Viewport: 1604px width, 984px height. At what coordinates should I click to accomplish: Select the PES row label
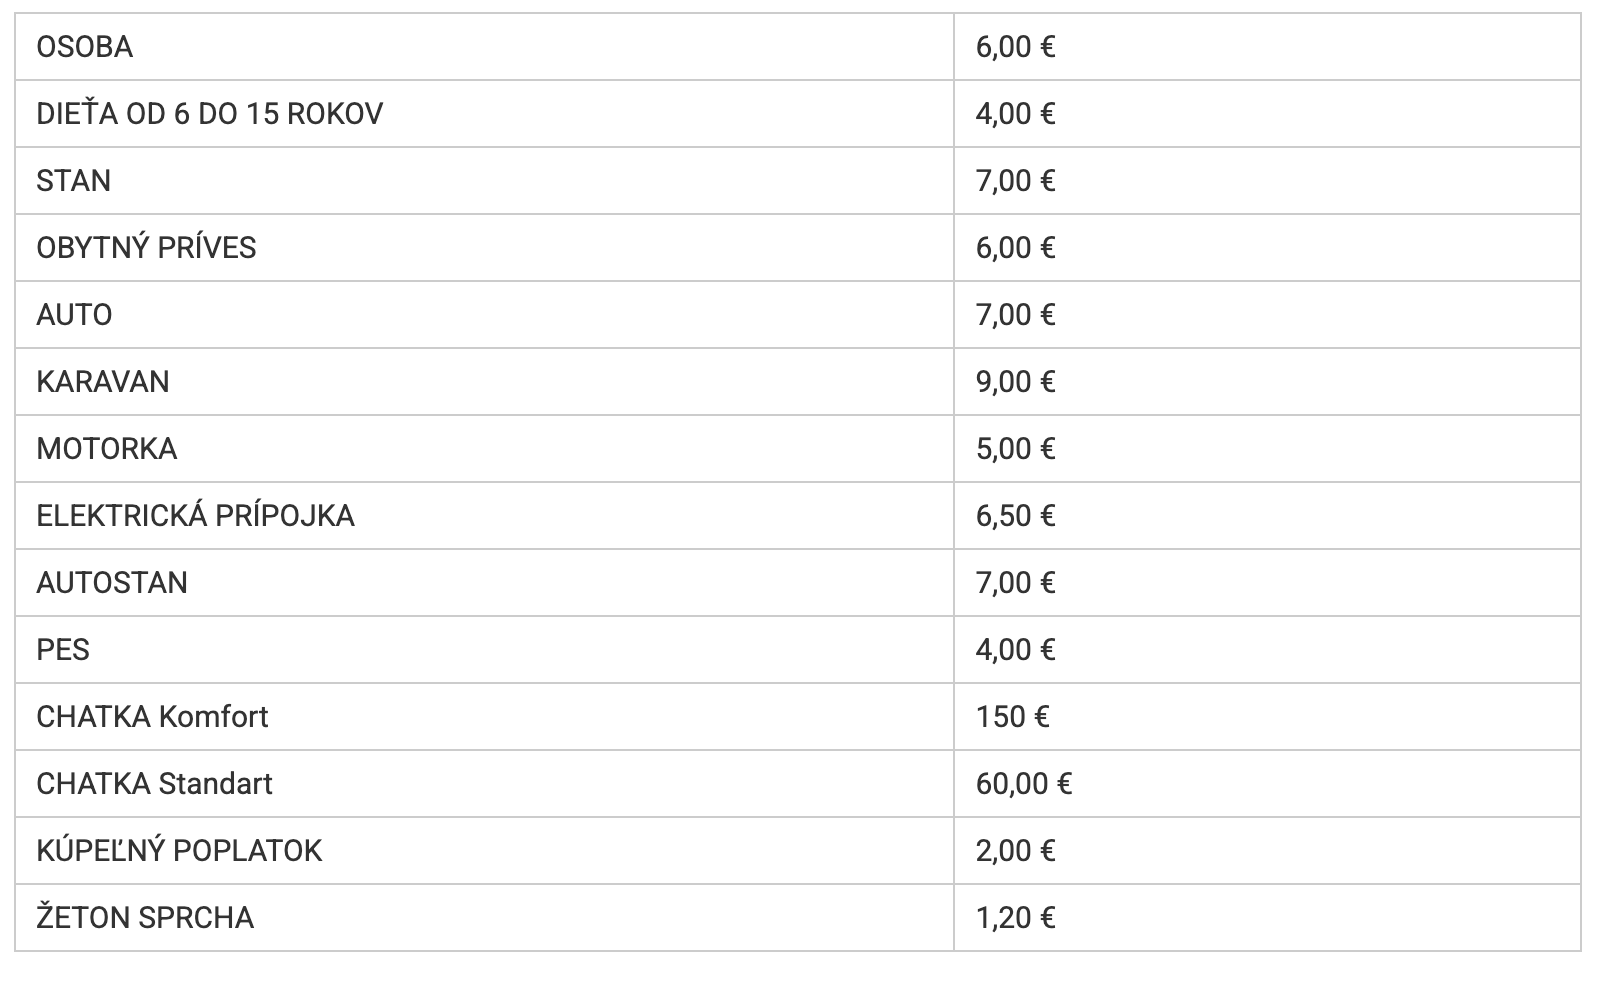(x=63, y=650)
